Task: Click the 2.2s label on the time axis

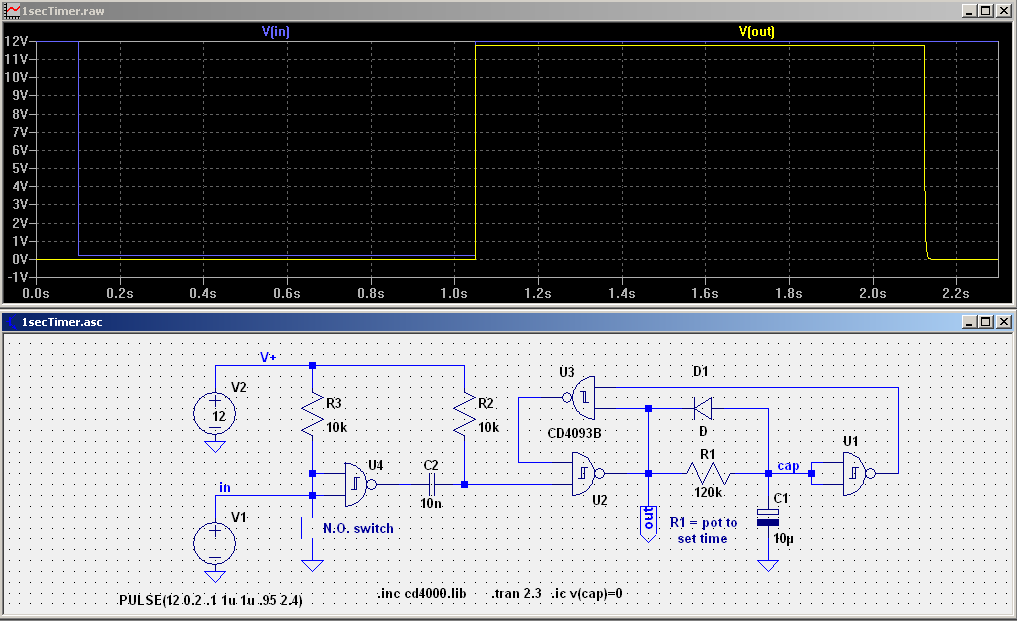Action: pyautogui.click(x=956, y=293)
